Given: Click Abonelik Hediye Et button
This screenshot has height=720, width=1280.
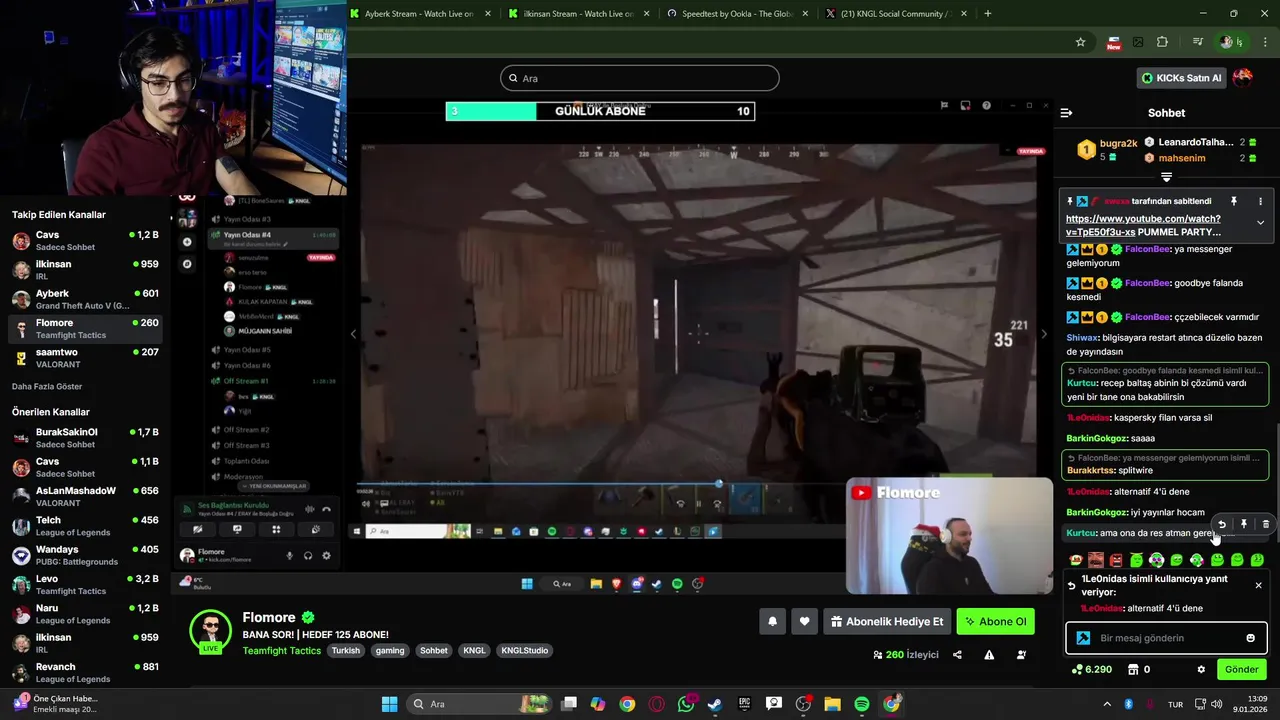Looking at the screenshot, I should 887,621.
